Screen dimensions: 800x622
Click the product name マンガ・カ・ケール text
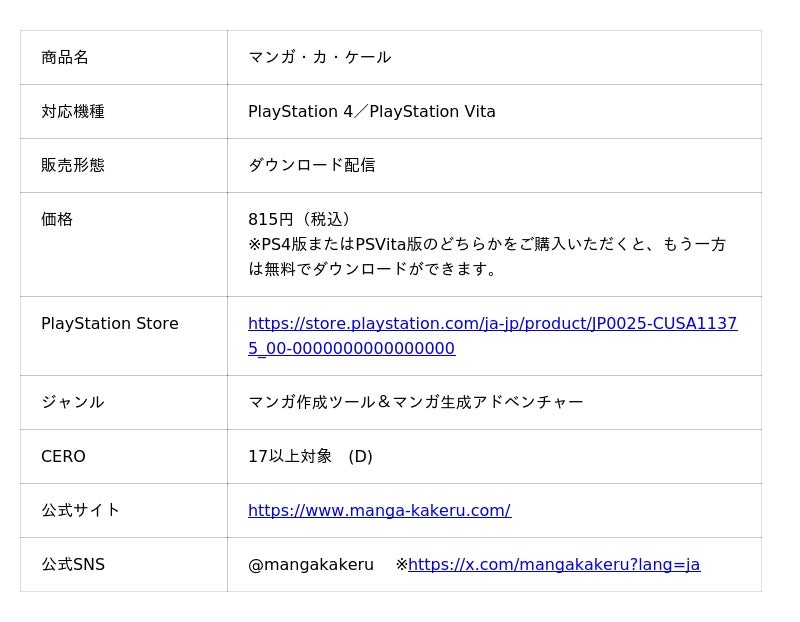coord(319,58)
